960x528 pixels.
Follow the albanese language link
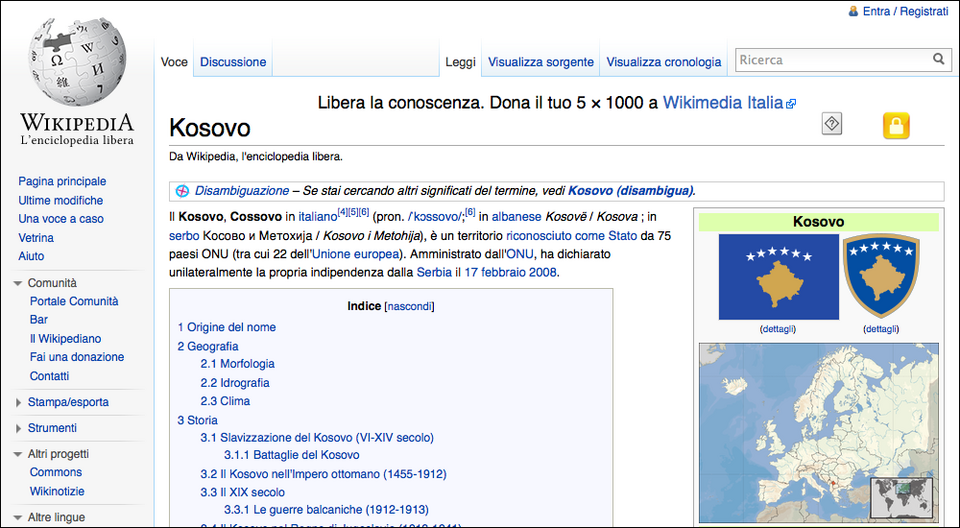517,217
